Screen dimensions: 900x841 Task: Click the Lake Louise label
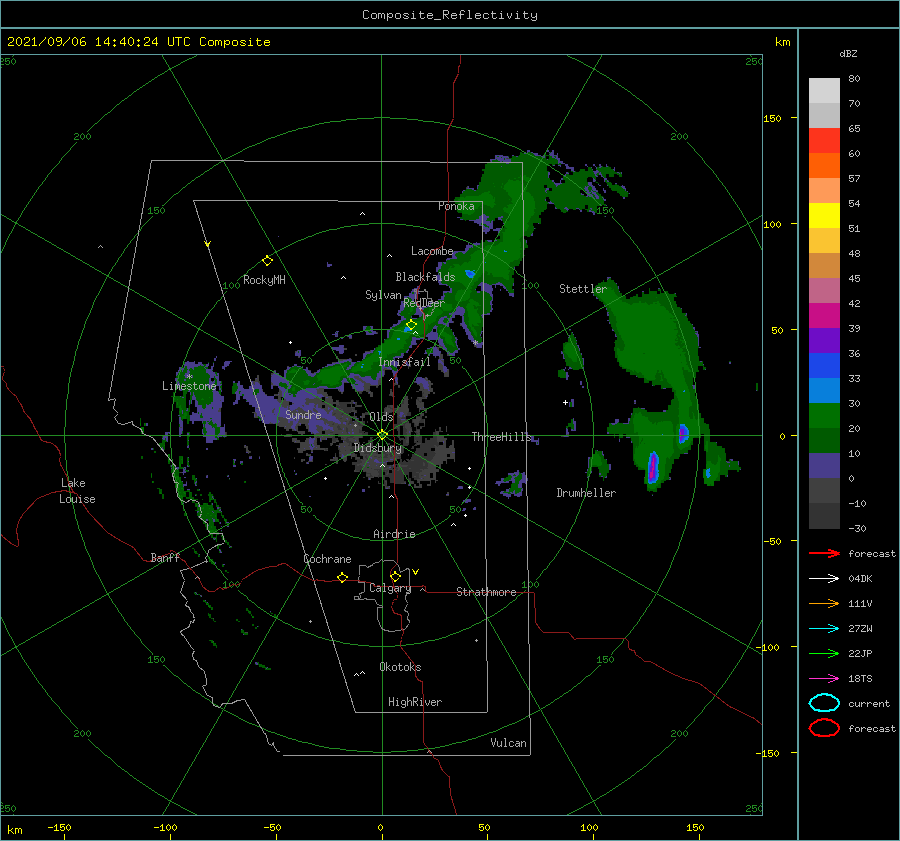point(77,491)
